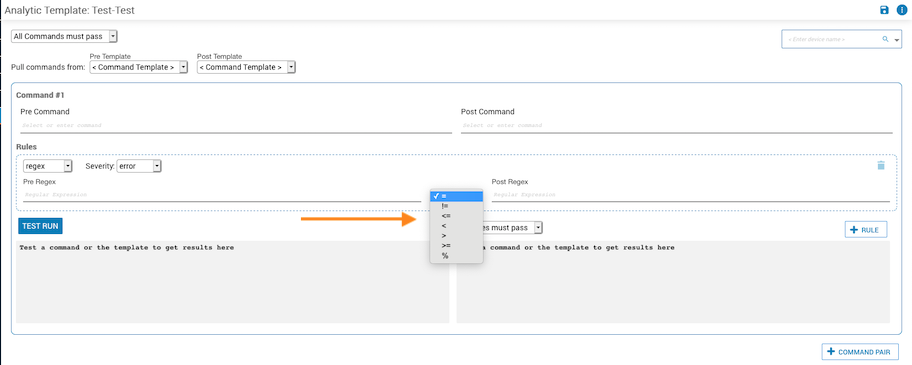Open the Post Template command dropdown
This screenshot has height=365, width=912.
[247, 67]
